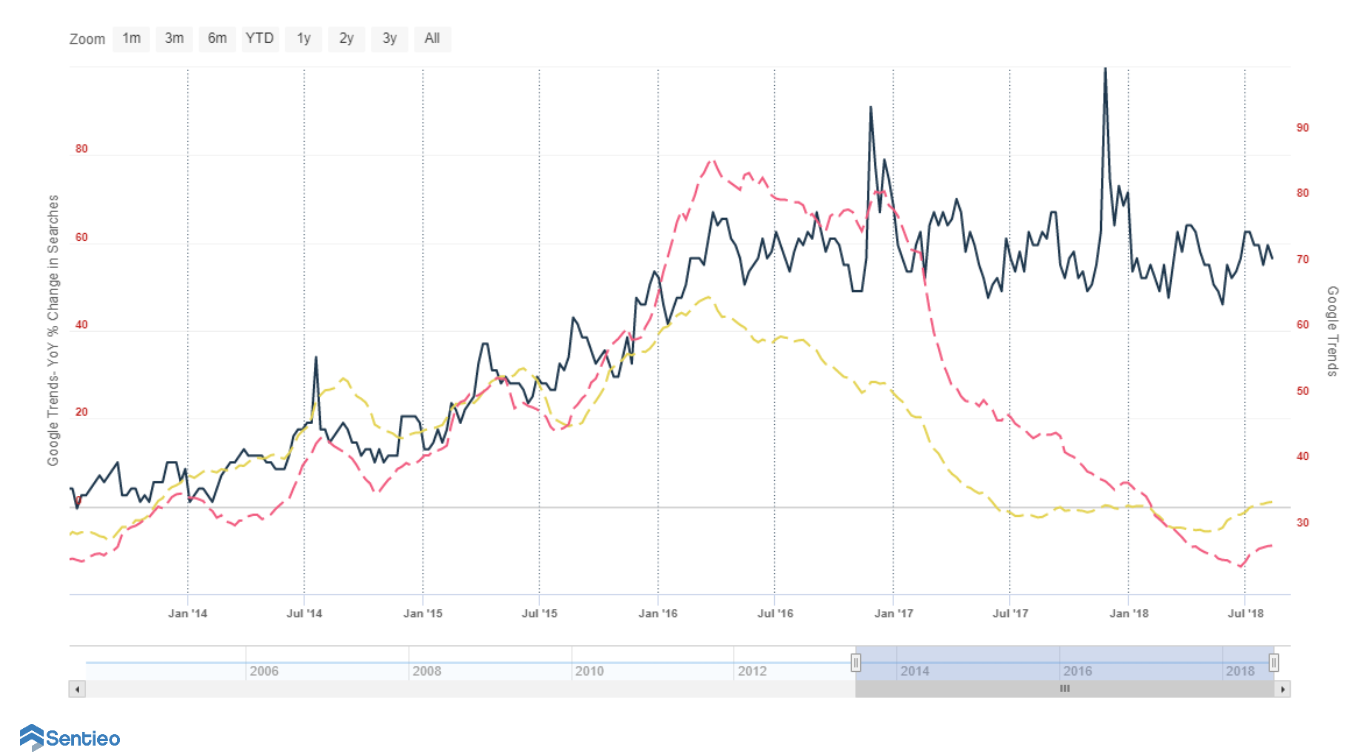Set zoom range to 6m
Image resolution: width=1366 pixels, height=752 pixels.
[x=217, y=39]
